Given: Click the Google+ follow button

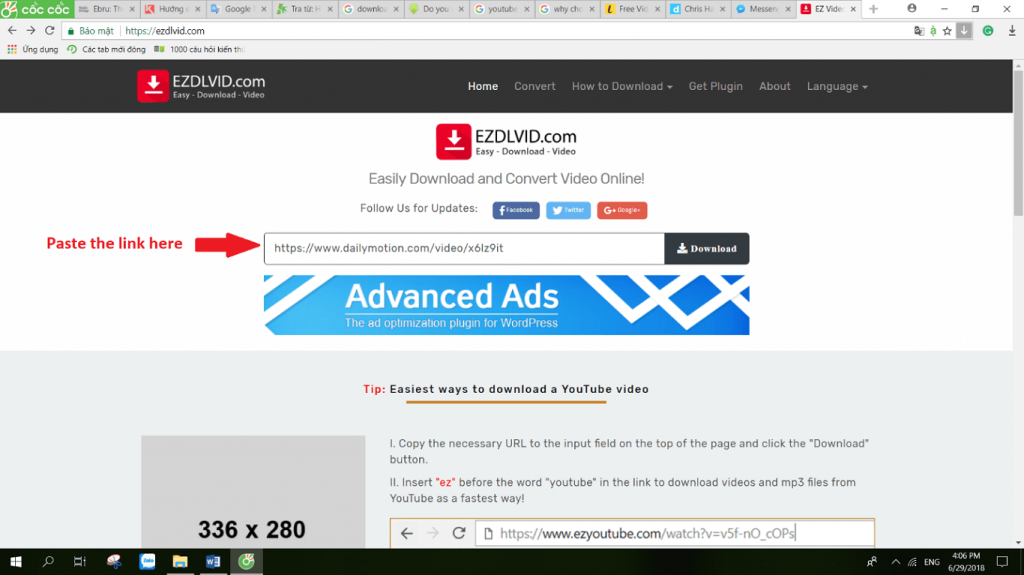Looking at the screenshot, I should (x=622, y=210).
